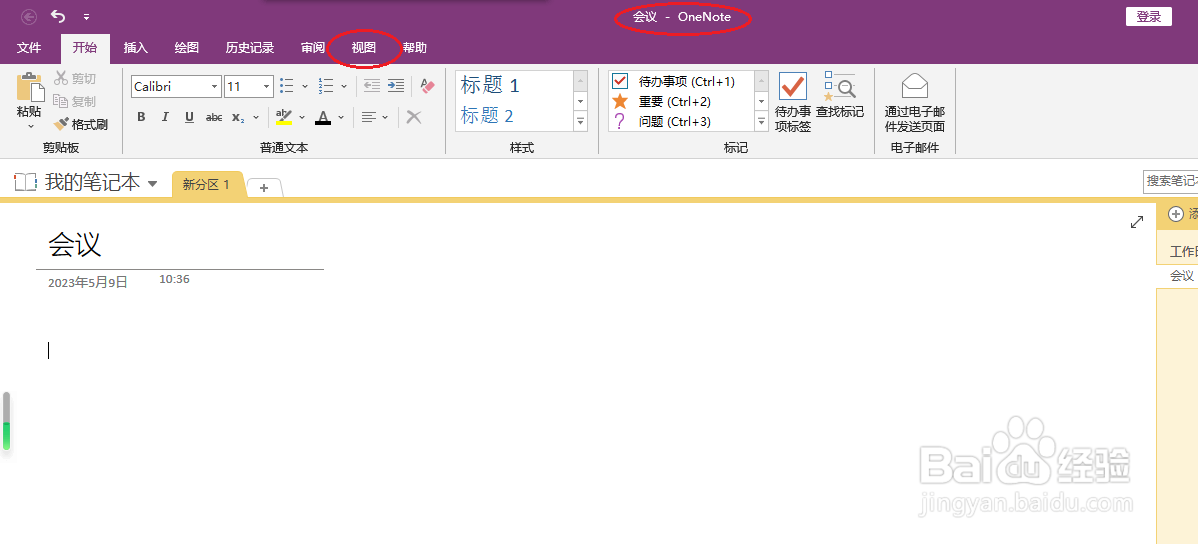The image size is (1198, 544).
Task: Expand the full tags gallery
Action: point(762,121)
